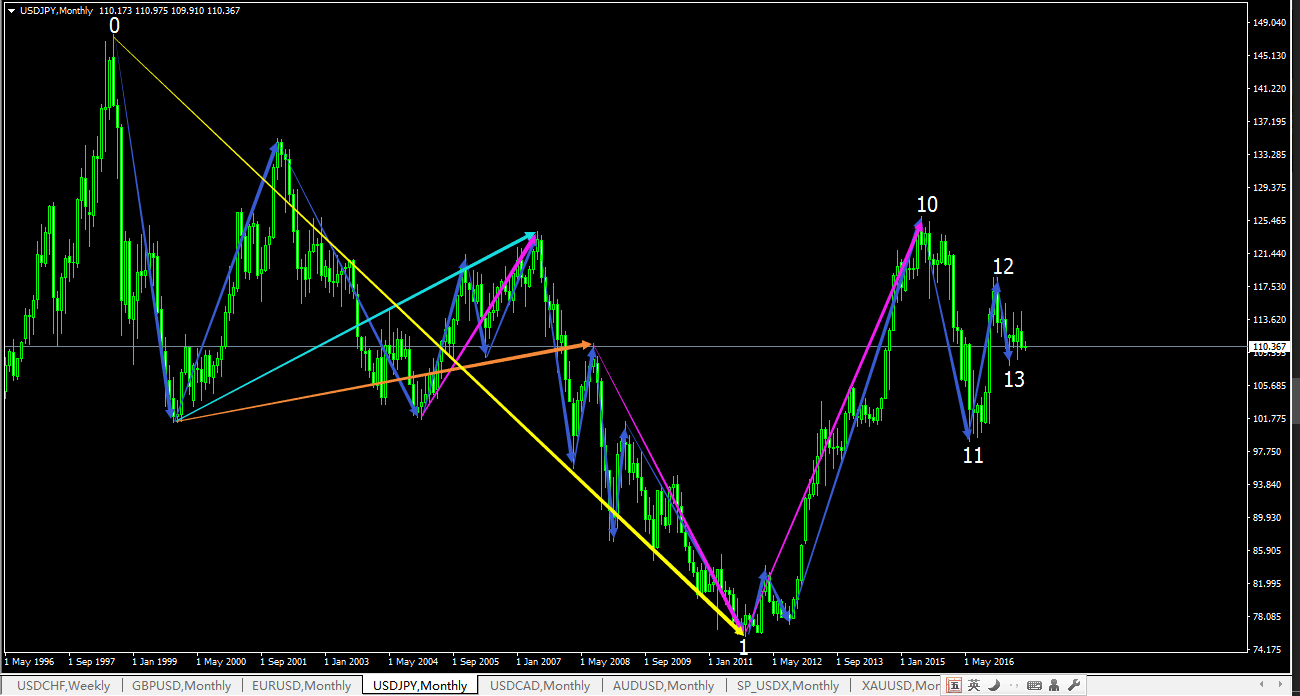Switch to the SP_USDX,Monthly tab

tap(787, 686)
